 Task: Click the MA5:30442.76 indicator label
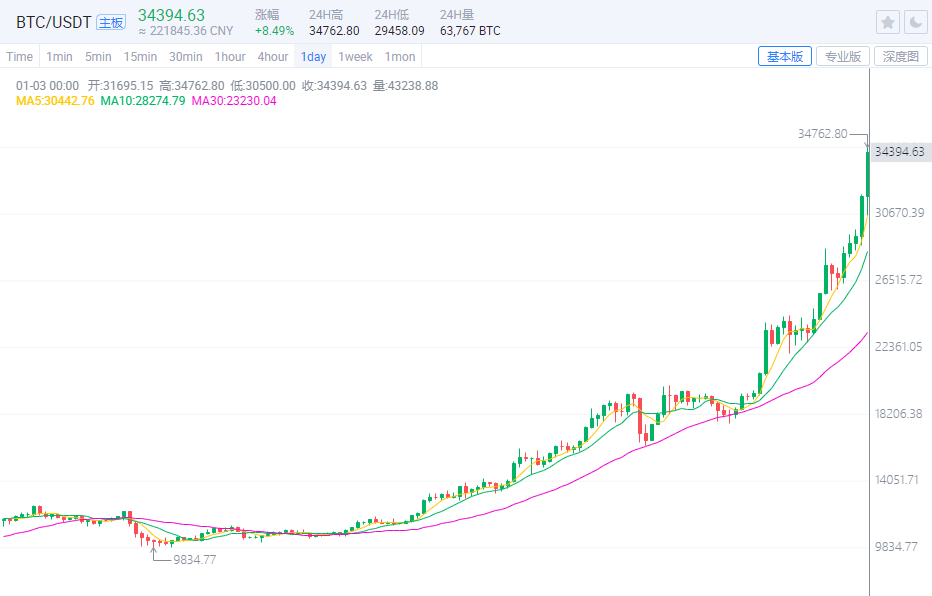point(55,101)
